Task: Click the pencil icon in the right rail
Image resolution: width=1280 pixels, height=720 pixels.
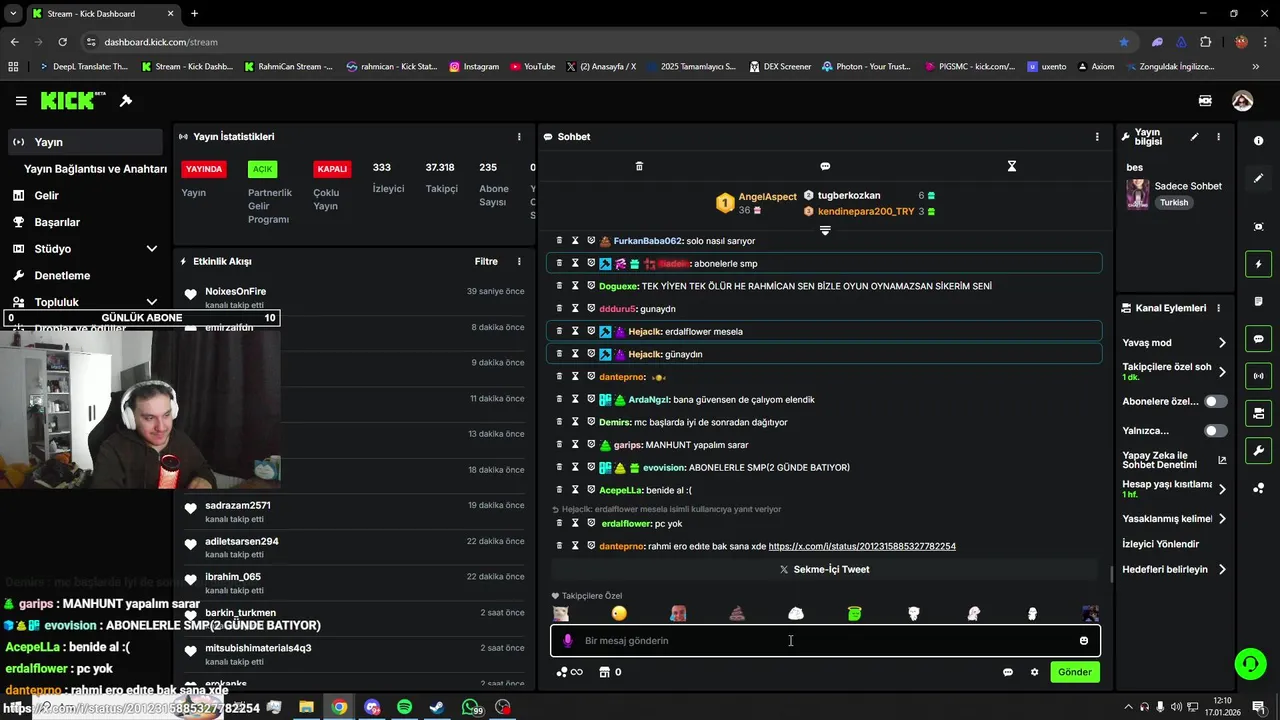Action: tap(1258, 178)
